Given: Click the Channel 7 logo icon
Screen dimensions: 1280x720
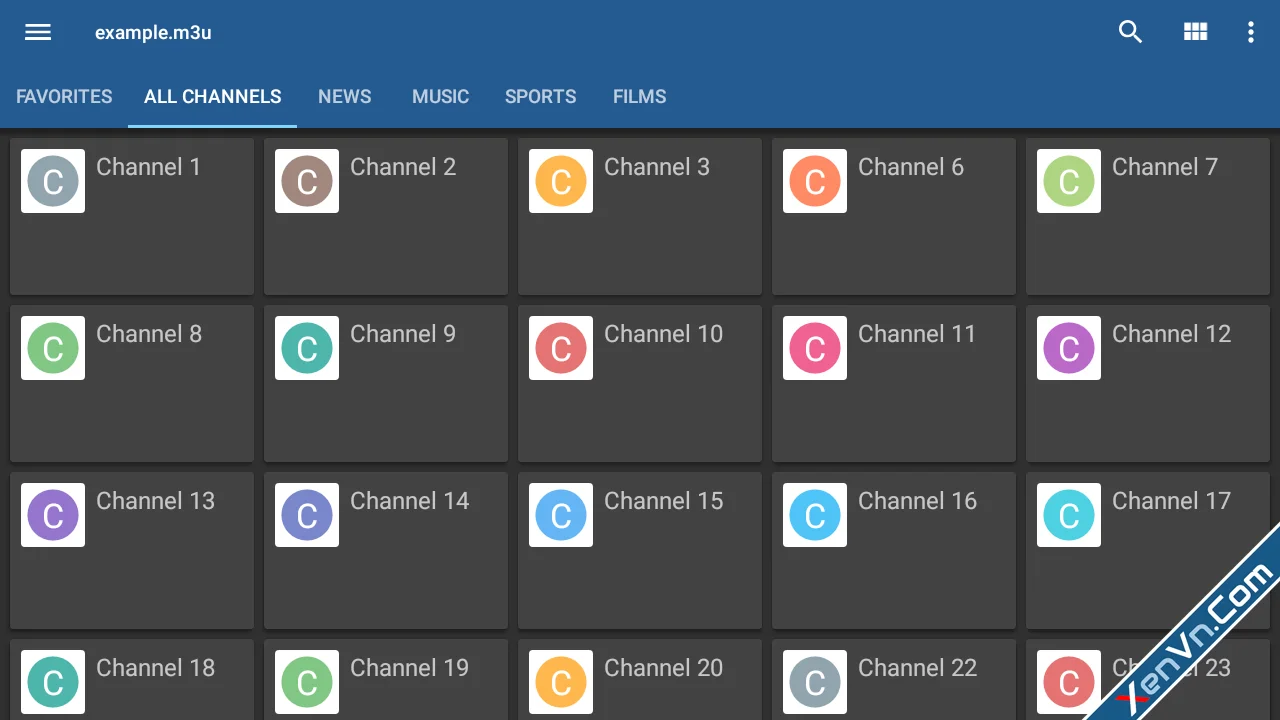Looking at the screenshot, I should tap(1069, 181).
